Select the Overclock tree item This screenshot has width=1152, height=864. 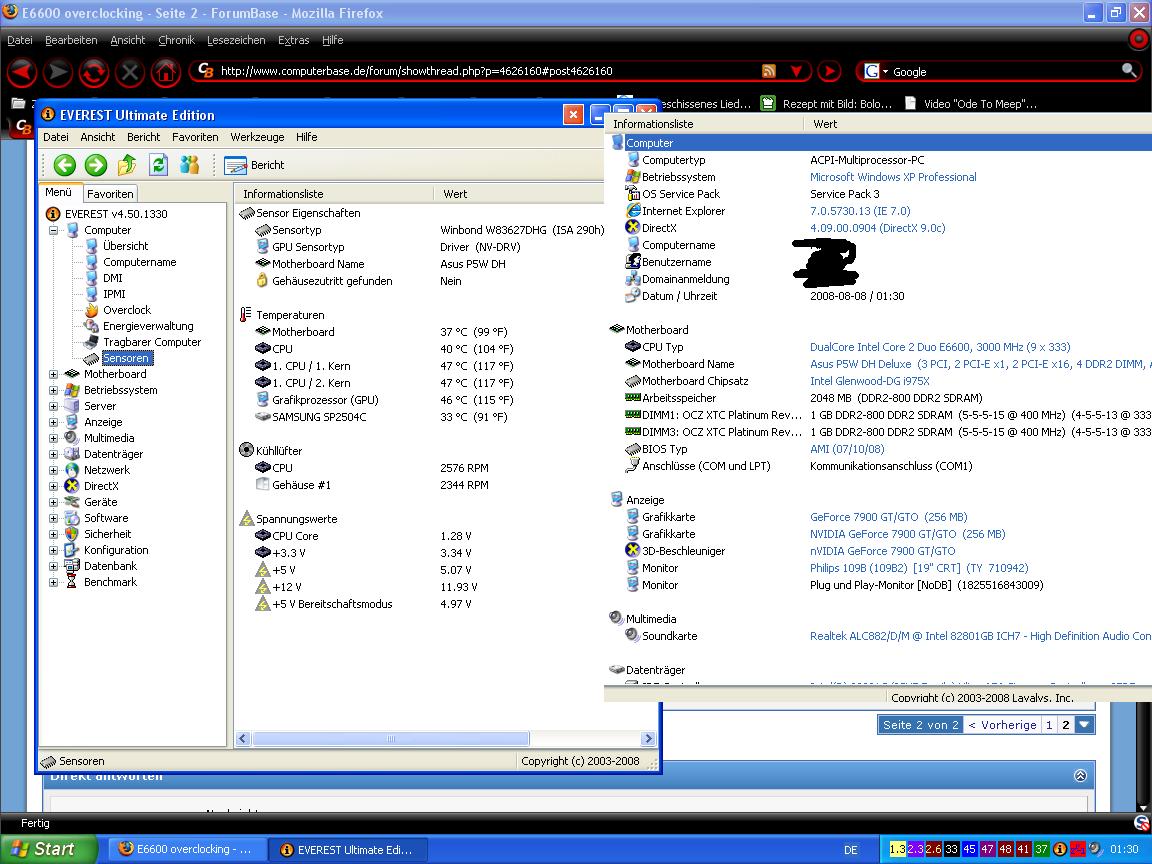pos(126,310)
